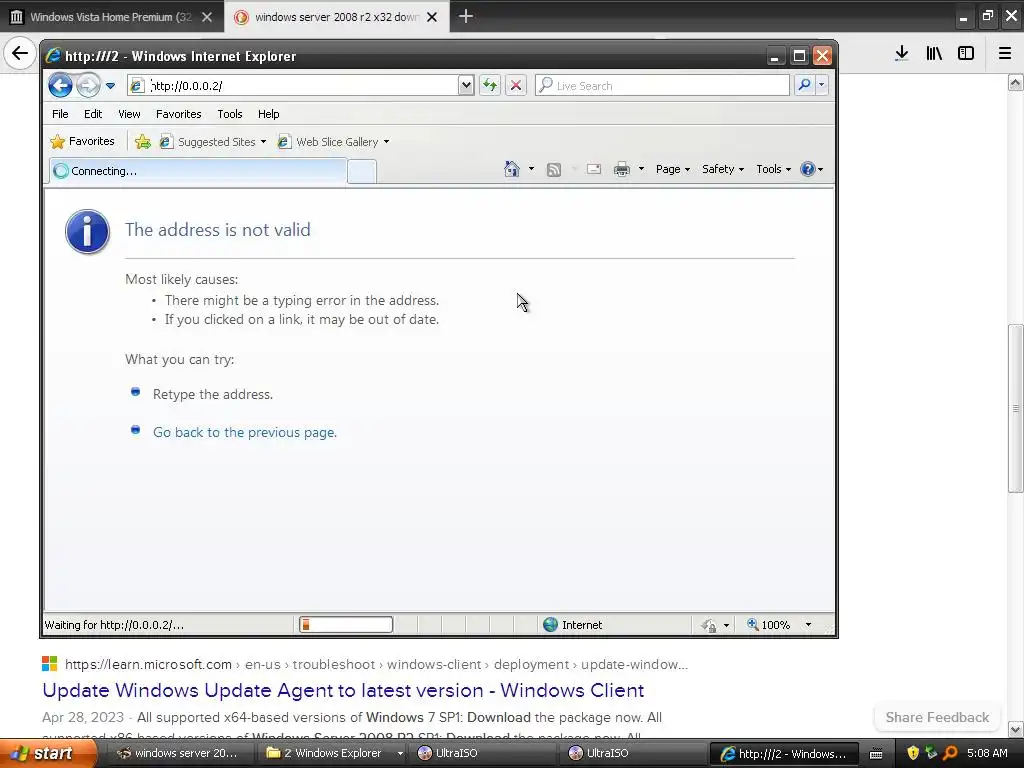Click the Read mail icon
1024x768 pixels.
pos(594,169)
